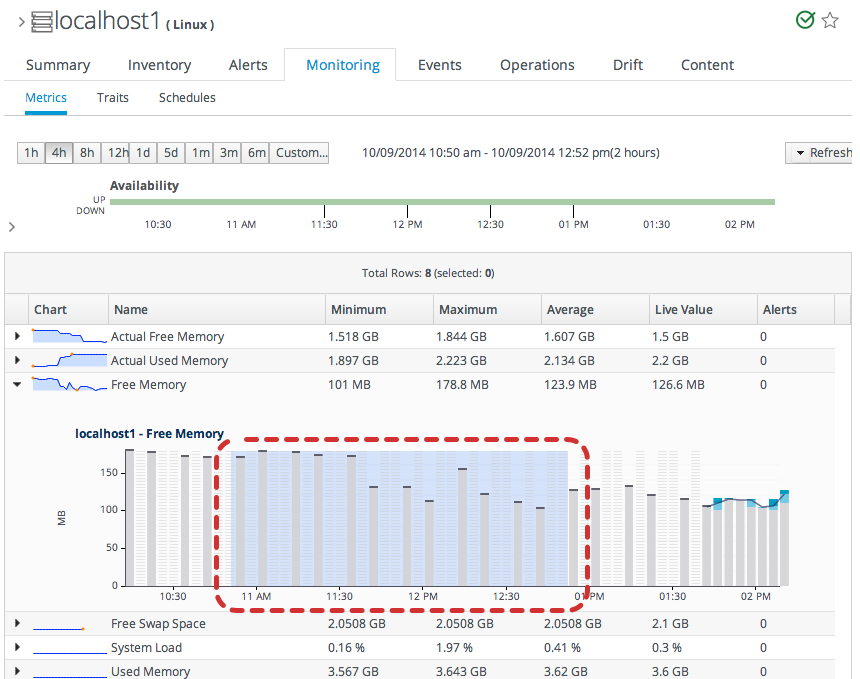
Task: Select the 1h time range button
Action: point(31,153)
